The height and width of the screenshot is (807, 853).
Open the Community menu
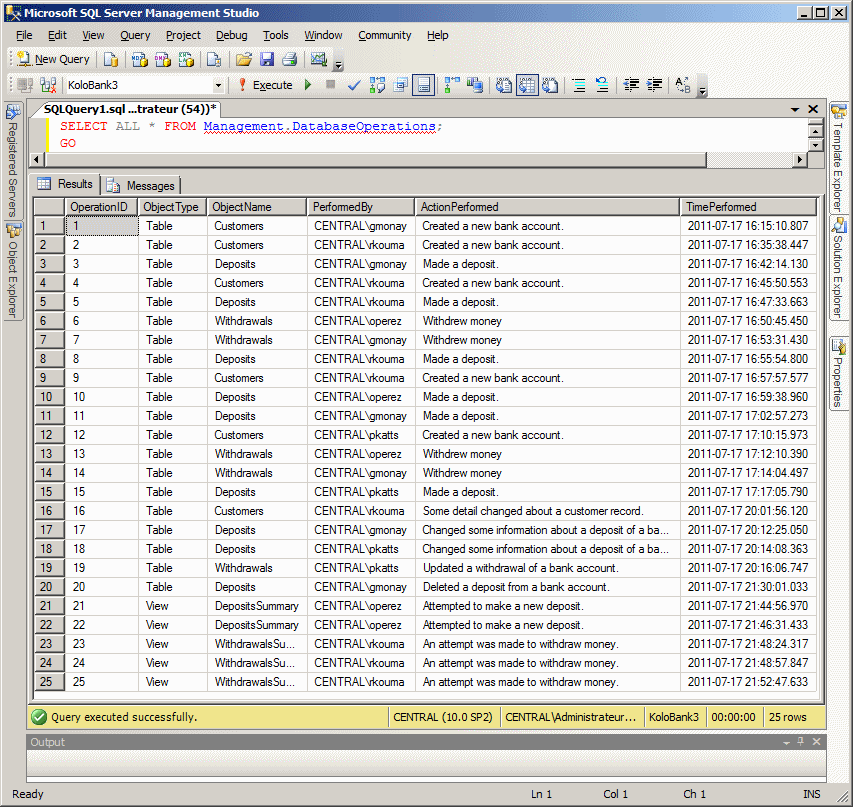click(x=385, y=35)
